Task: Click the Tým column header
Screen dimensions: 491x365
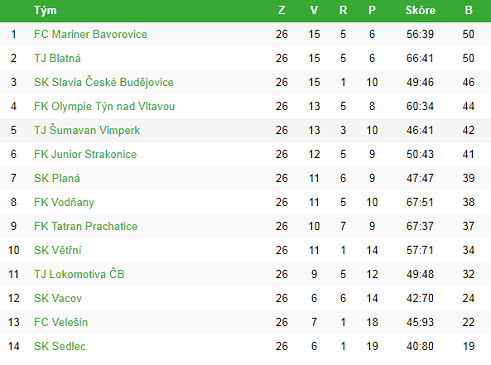Action: pos(45,11)
